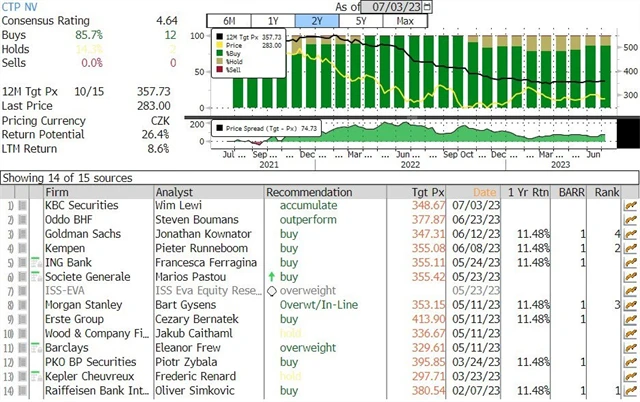The width and height of the screenshot is (640, 402).
Task: Click the diamond marker next to ISS-EVA overweight
Action: coord(272,291)
